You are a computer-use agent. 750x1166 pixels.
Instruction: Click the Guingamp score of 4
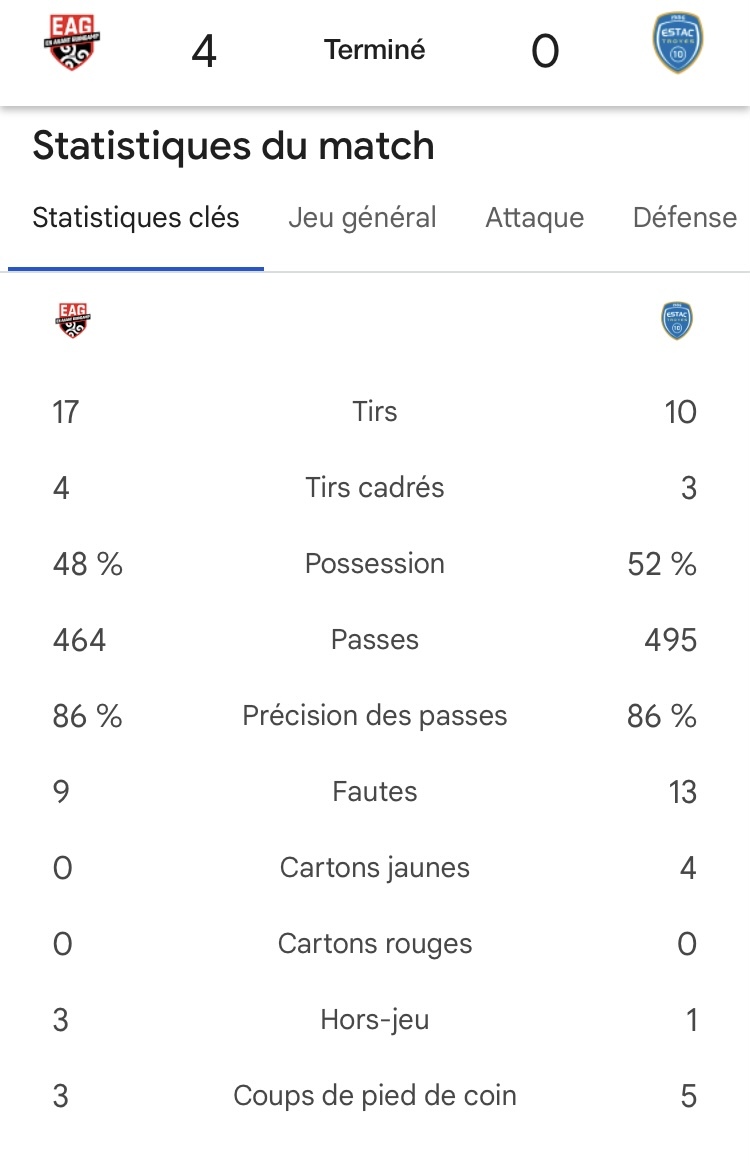tap(204, 51)
